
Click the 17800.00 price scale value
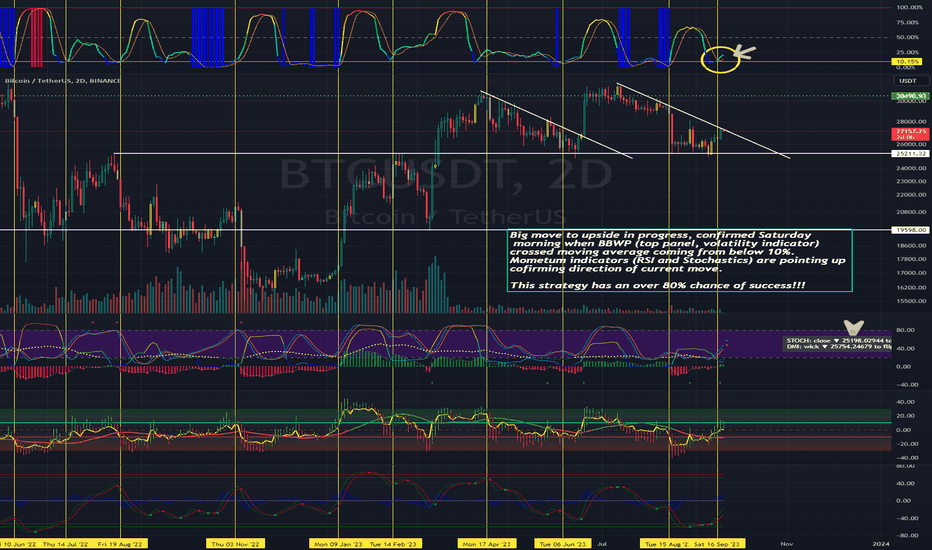pyautogui.click(x=911, y=259)
